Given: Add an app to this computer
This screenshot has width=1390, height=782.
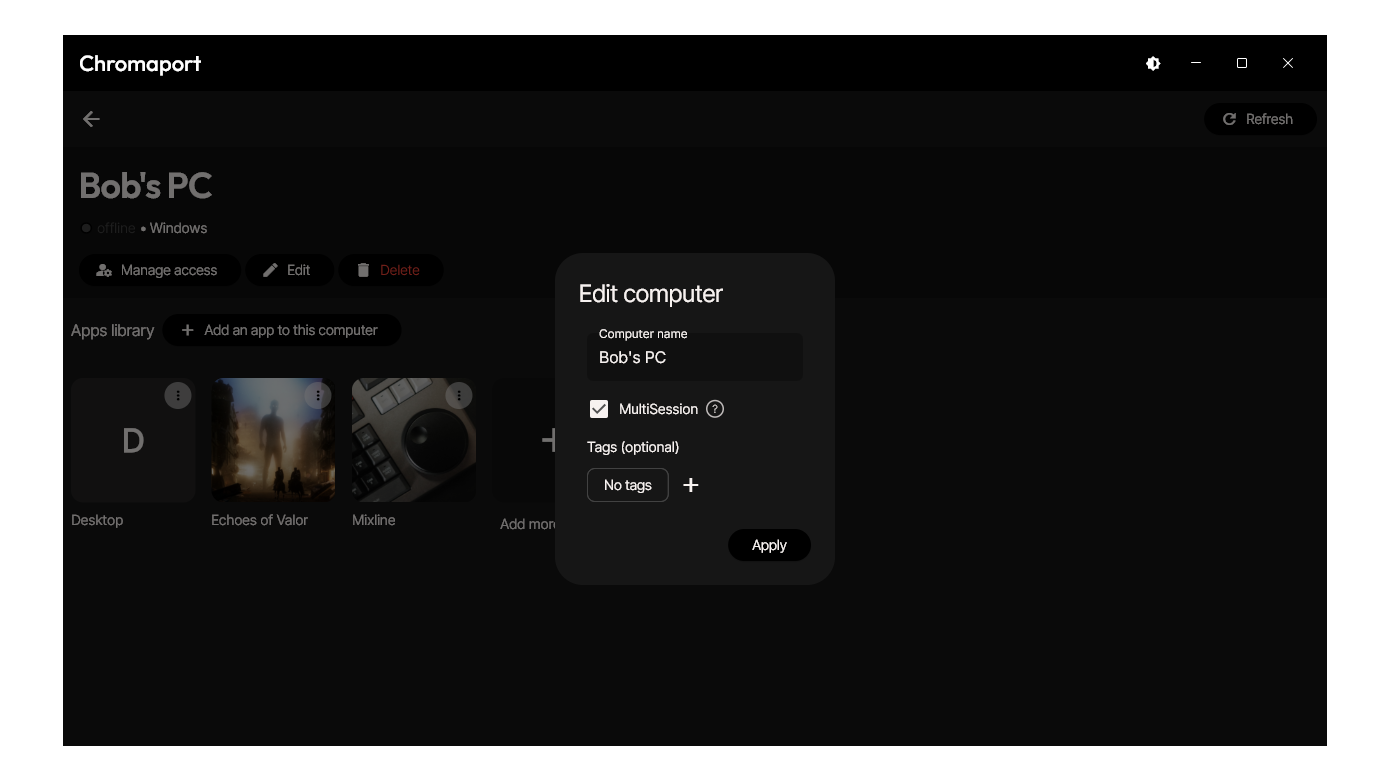Looking at the screenshot, I should click(281, 330).
